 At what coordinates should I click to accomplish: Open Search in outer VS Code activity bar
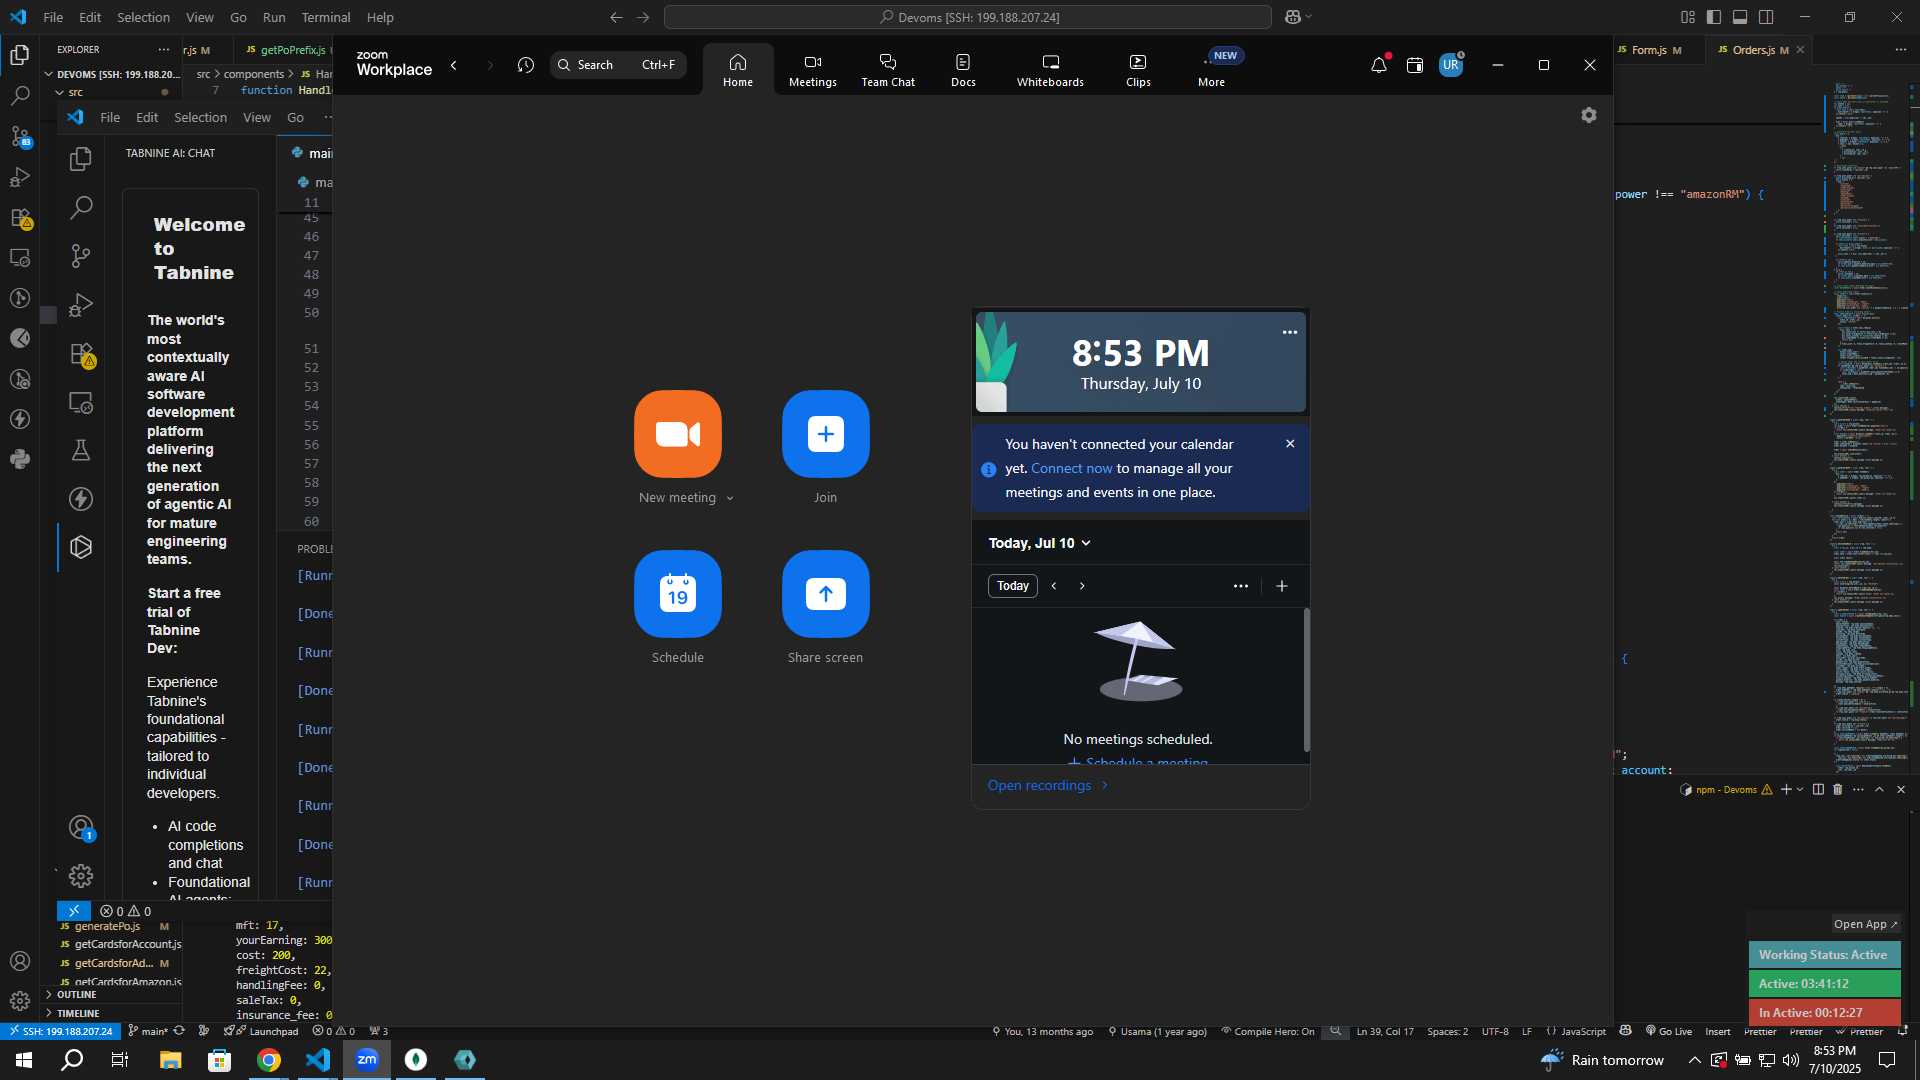pos(20,96)
